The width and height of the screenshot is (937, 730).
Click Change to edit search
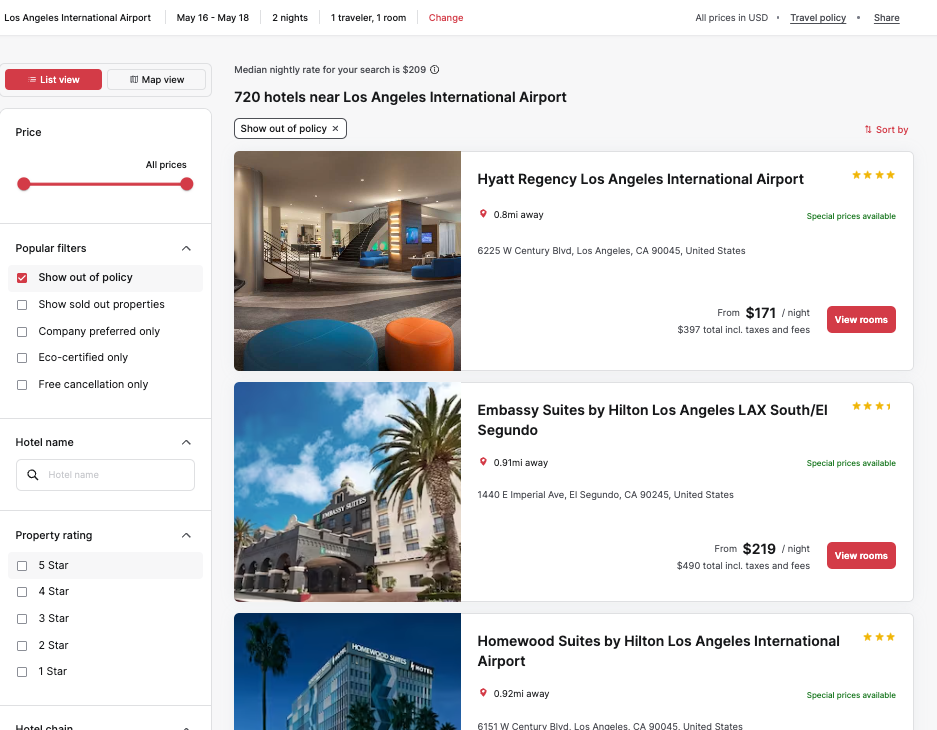tap(446, 18)
